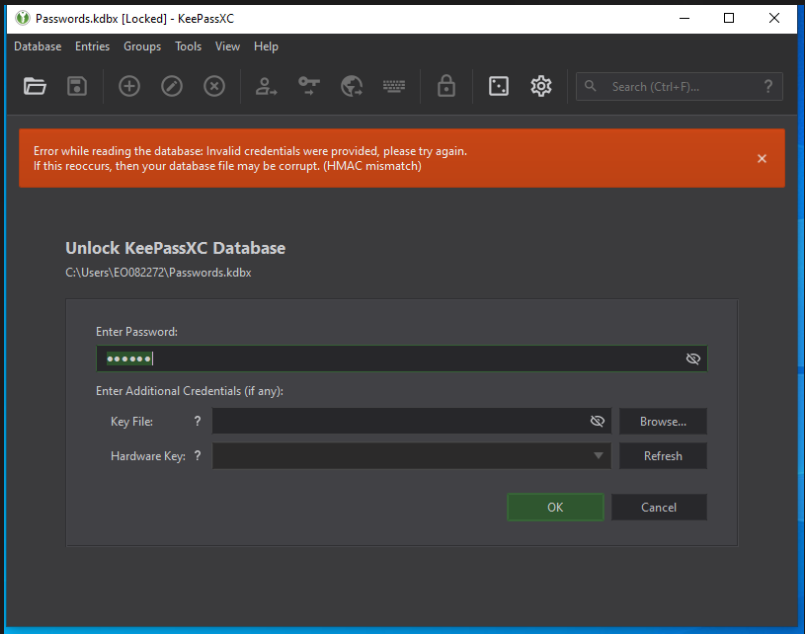This screenshot has height=634, width=805.
Task: Open the Hardware Key dropdown
Action: pyautogui.click(x=599, y=456)
